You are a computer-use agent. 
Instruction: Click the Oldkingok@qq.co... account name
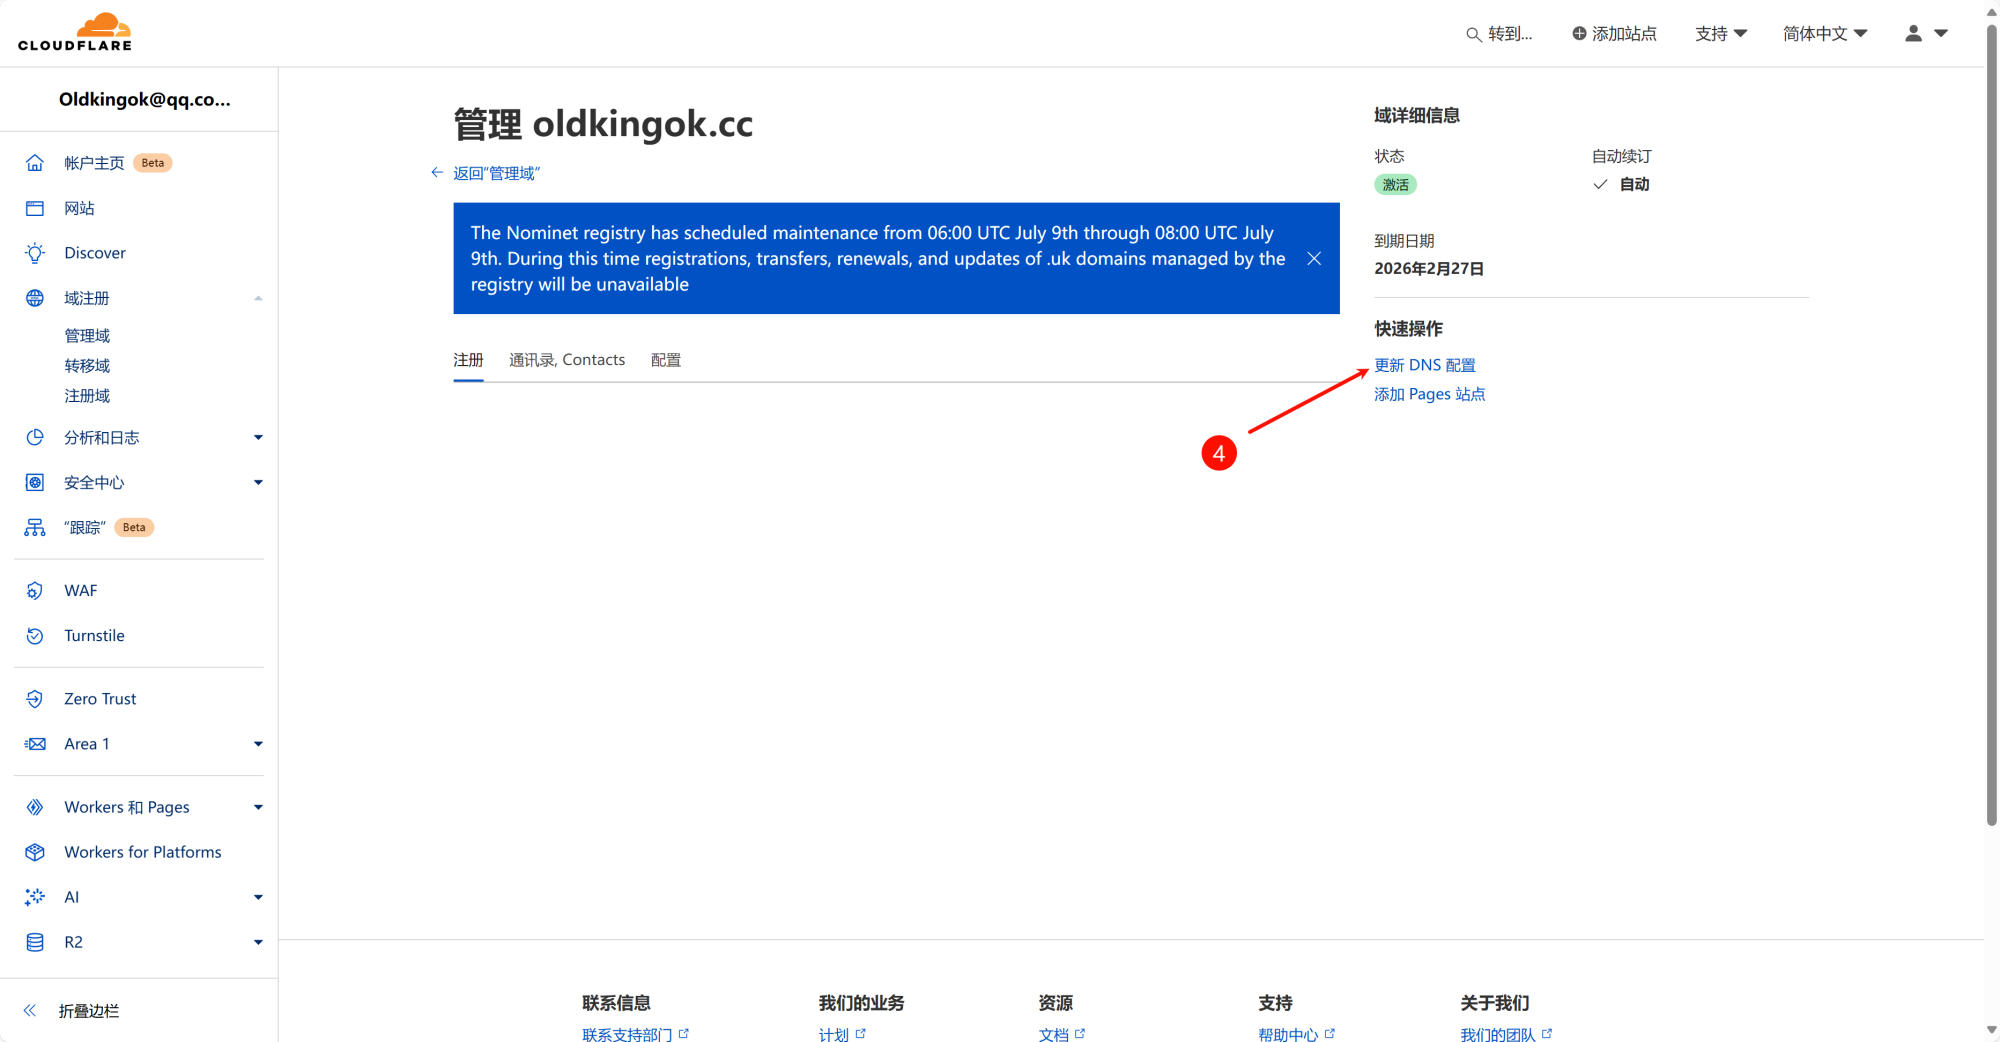tap(145, 99)
